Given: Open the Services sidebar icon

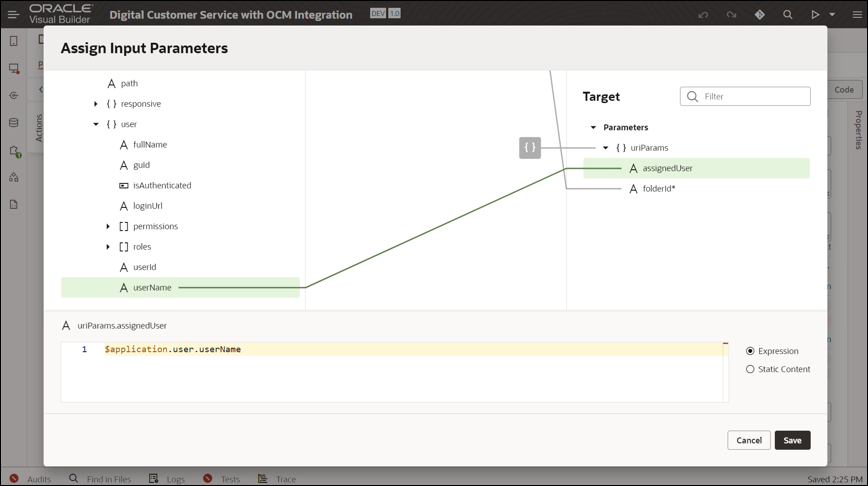Looking at the screenshot, I should pos(14,95).
